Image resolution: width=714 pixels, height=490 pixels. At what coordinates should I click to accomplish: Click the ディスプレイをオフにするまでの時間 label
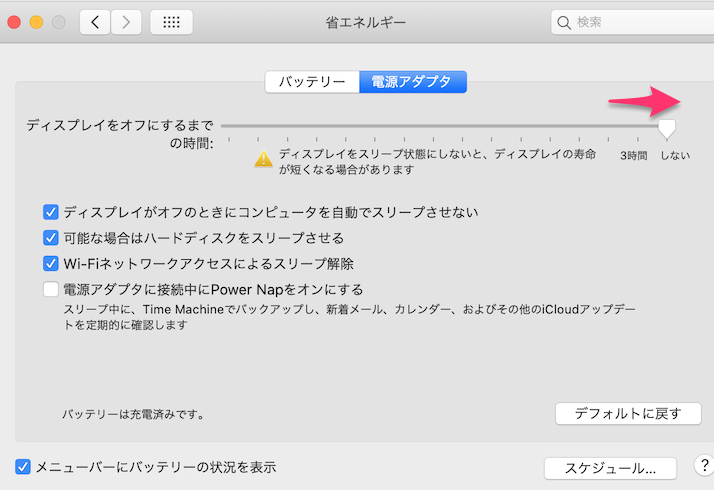pyautogui.click(x=120, y=134)
